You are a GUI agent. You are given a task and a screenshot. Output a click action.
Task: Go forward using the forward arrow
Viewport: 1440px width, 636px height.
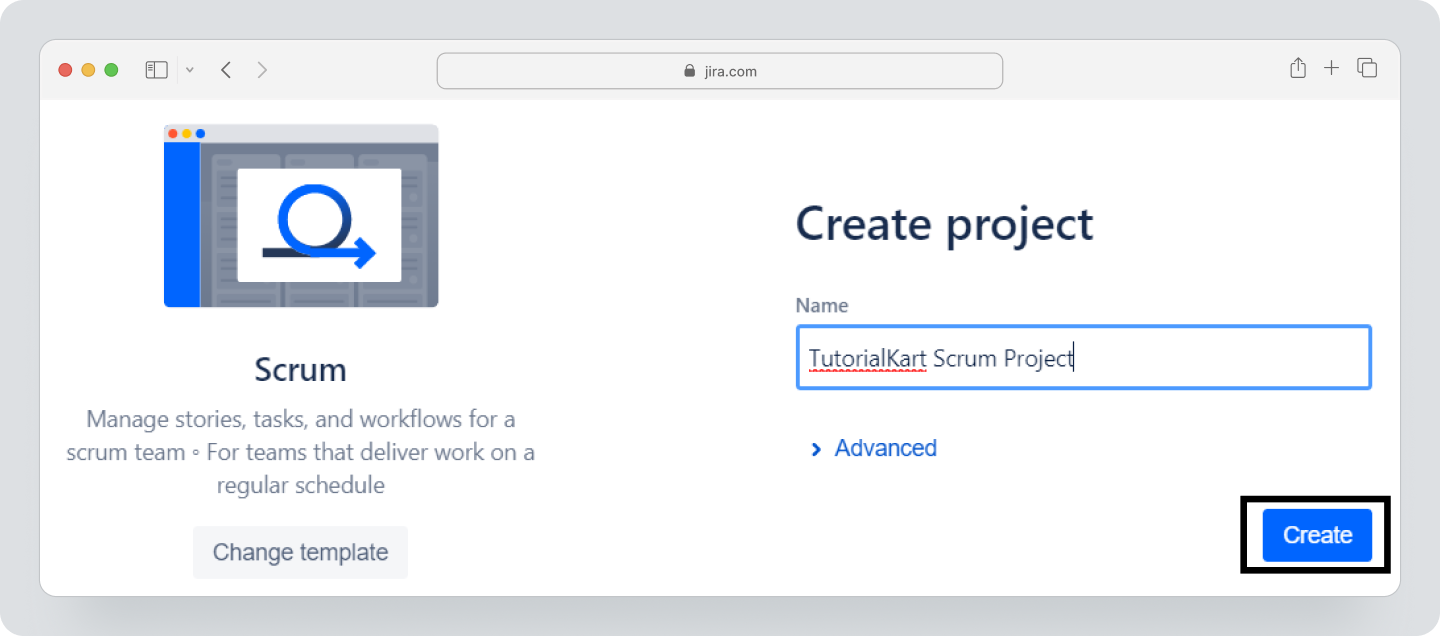click(262, 69)
